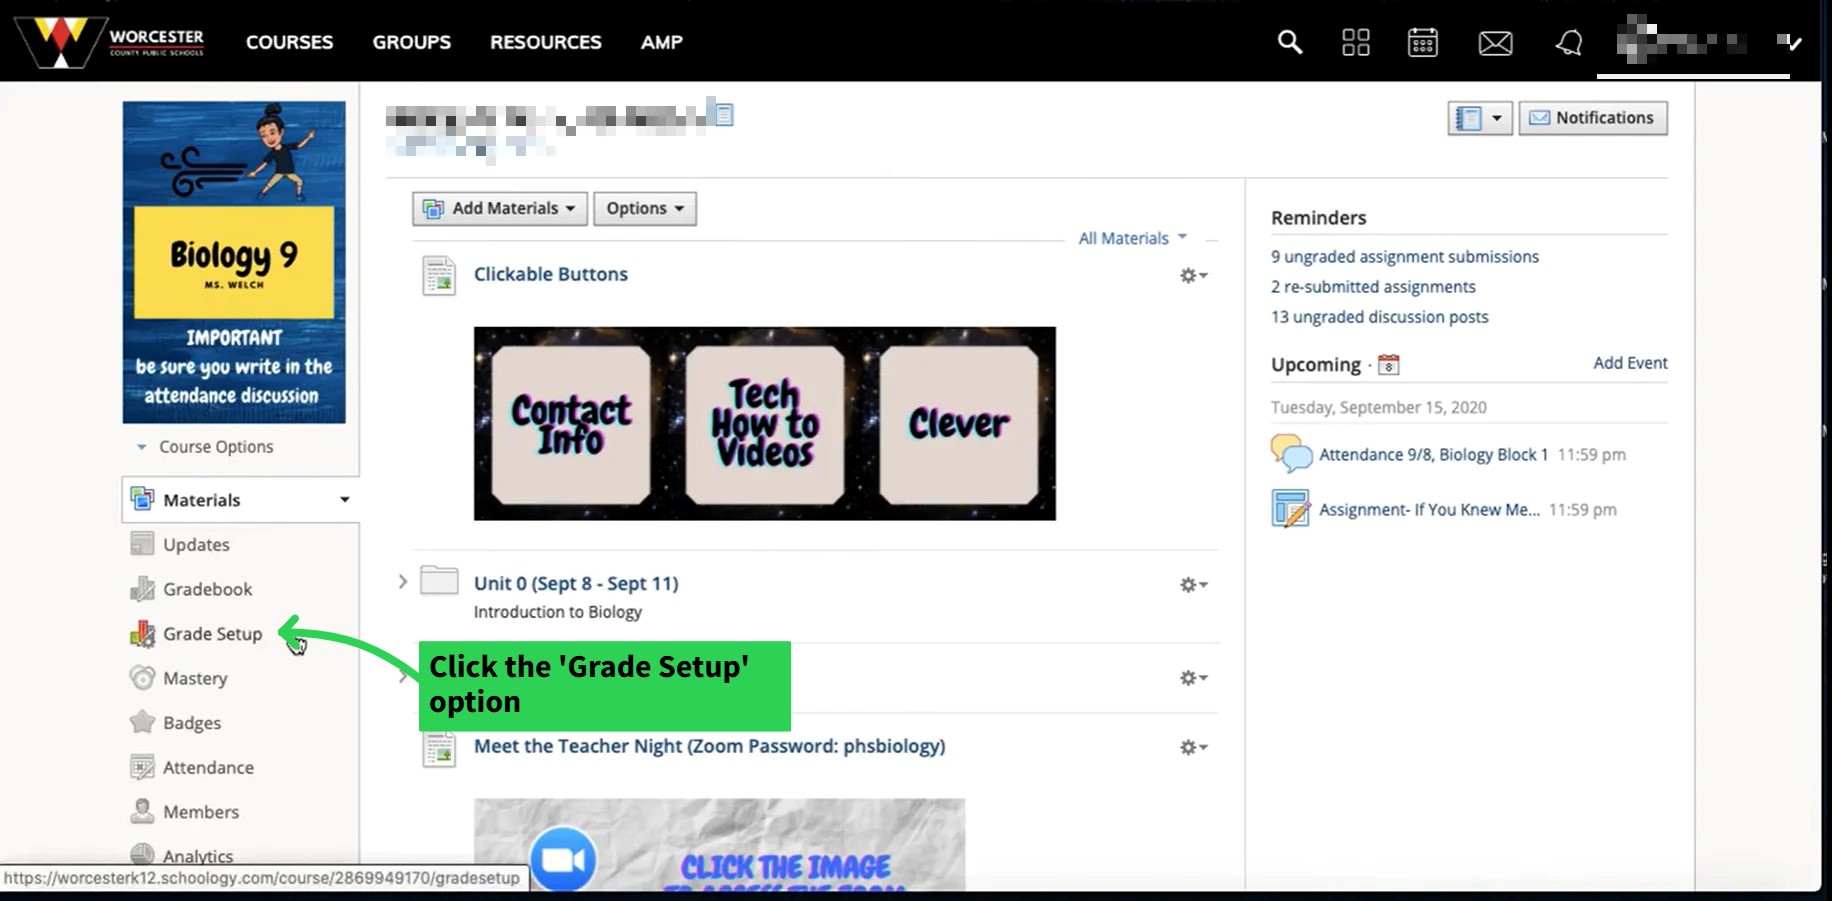Open the notebook view dropdown button
1832x901 pixels.
click(1480, 118)
